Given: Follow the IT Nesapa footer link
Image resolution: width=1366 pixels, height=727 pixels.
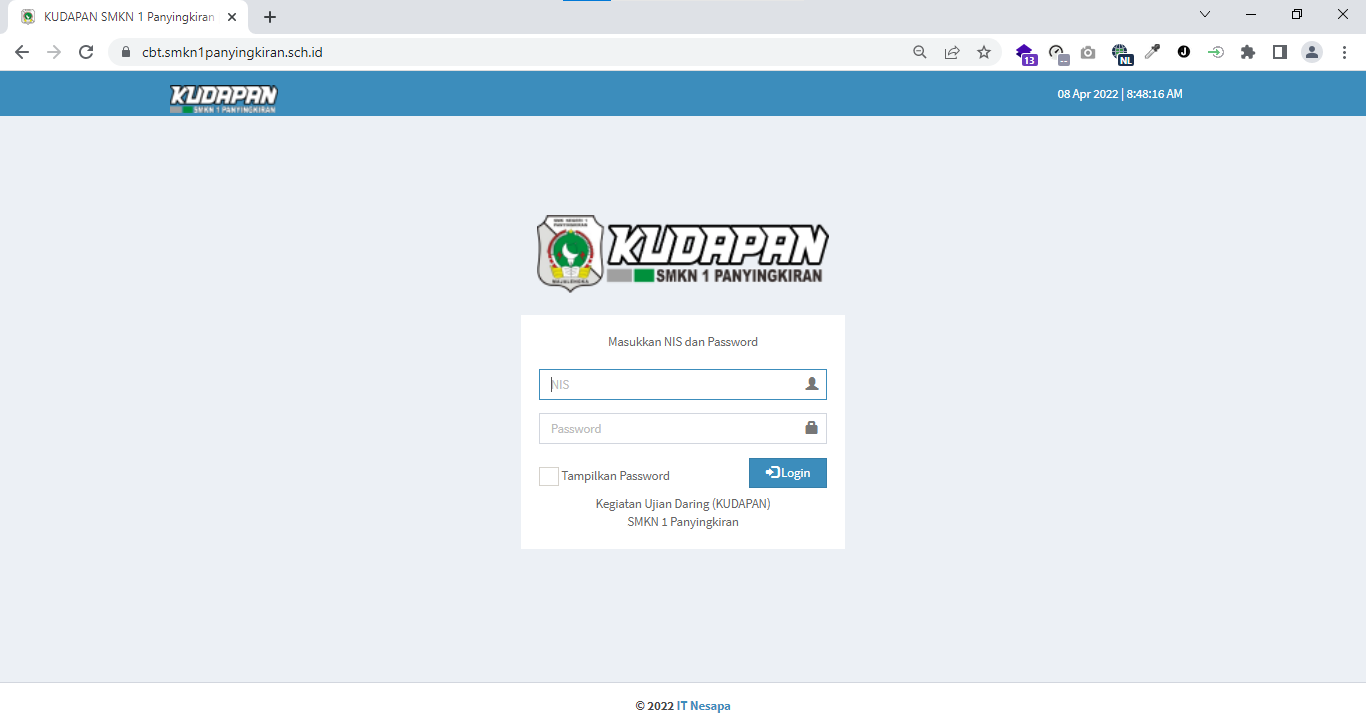Looking at the screenshot, I should click(x=703, y=706).
